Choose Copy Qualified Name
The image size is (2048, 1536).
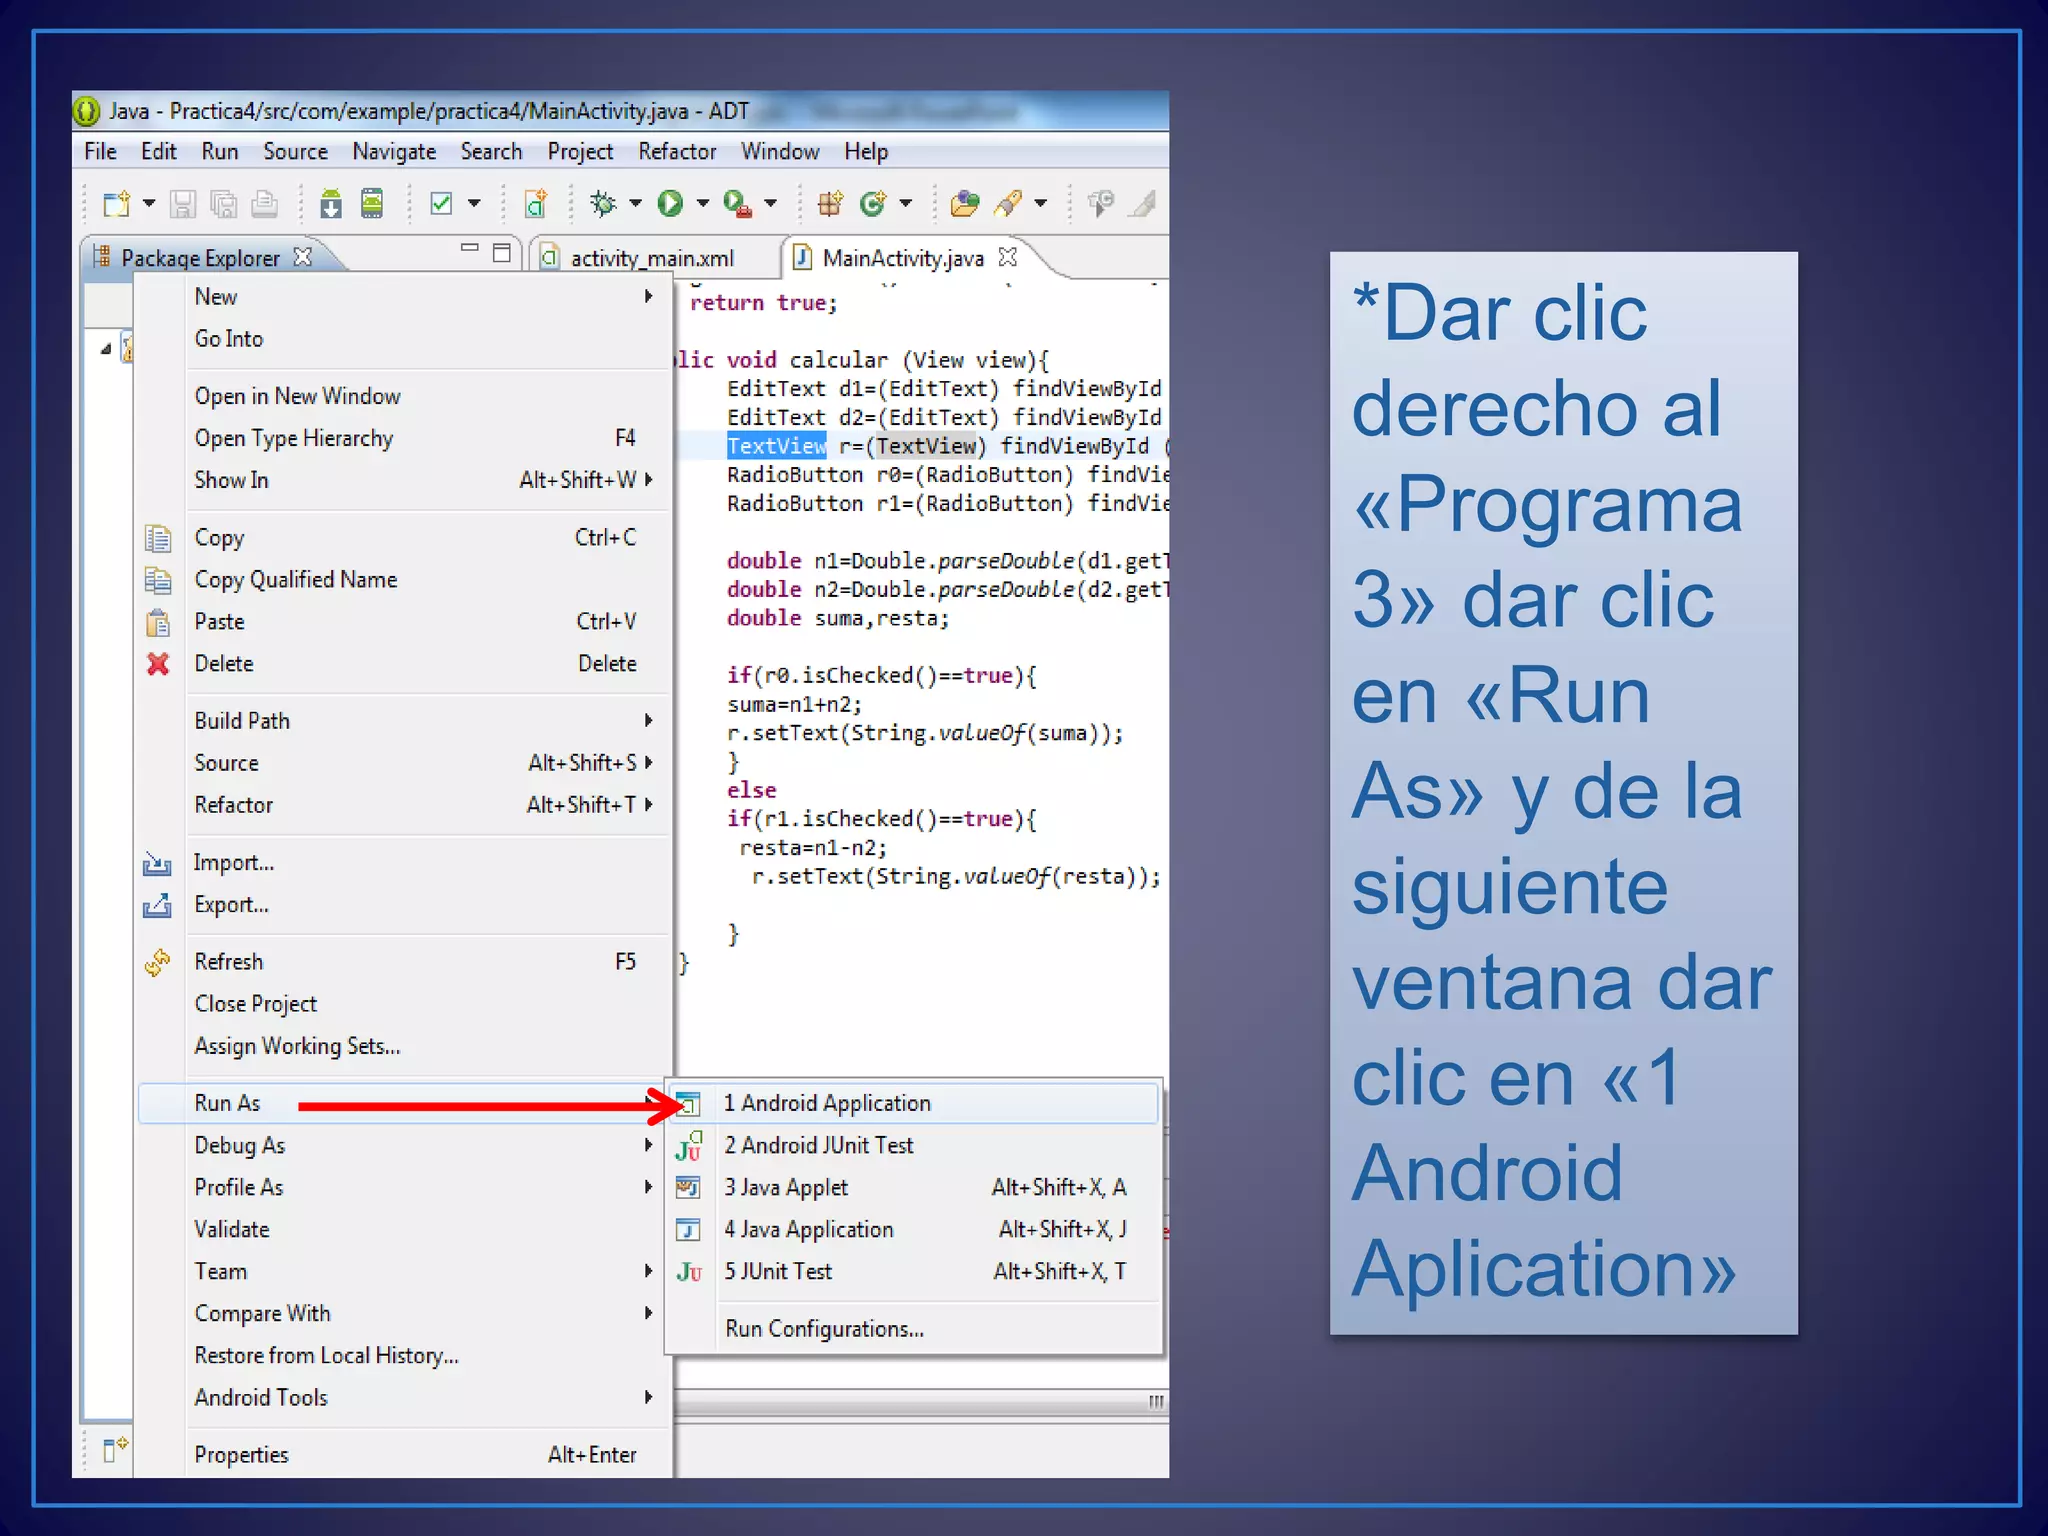403,580
